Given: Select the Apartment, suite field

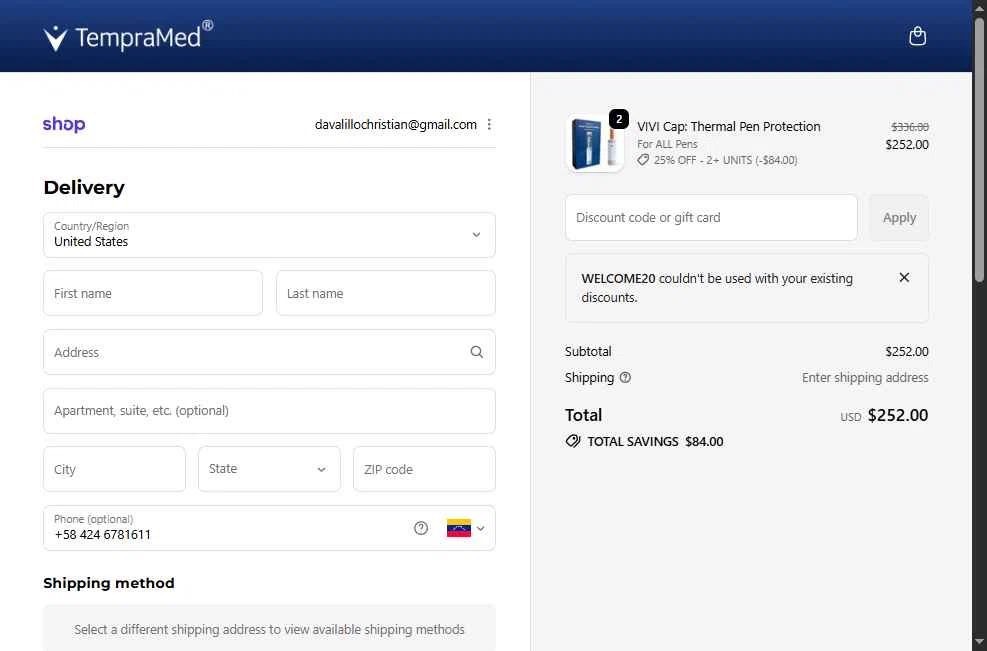Looking at the screenshot, I should [269, 410].
